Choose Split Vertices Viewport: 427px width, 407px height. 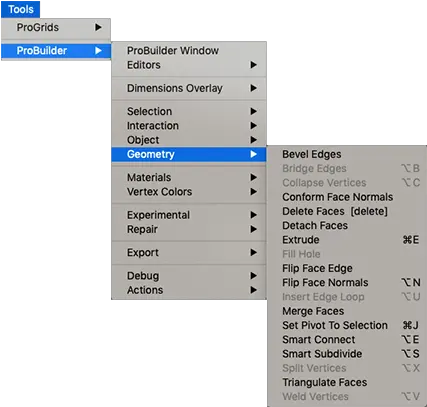pos(347,368)
